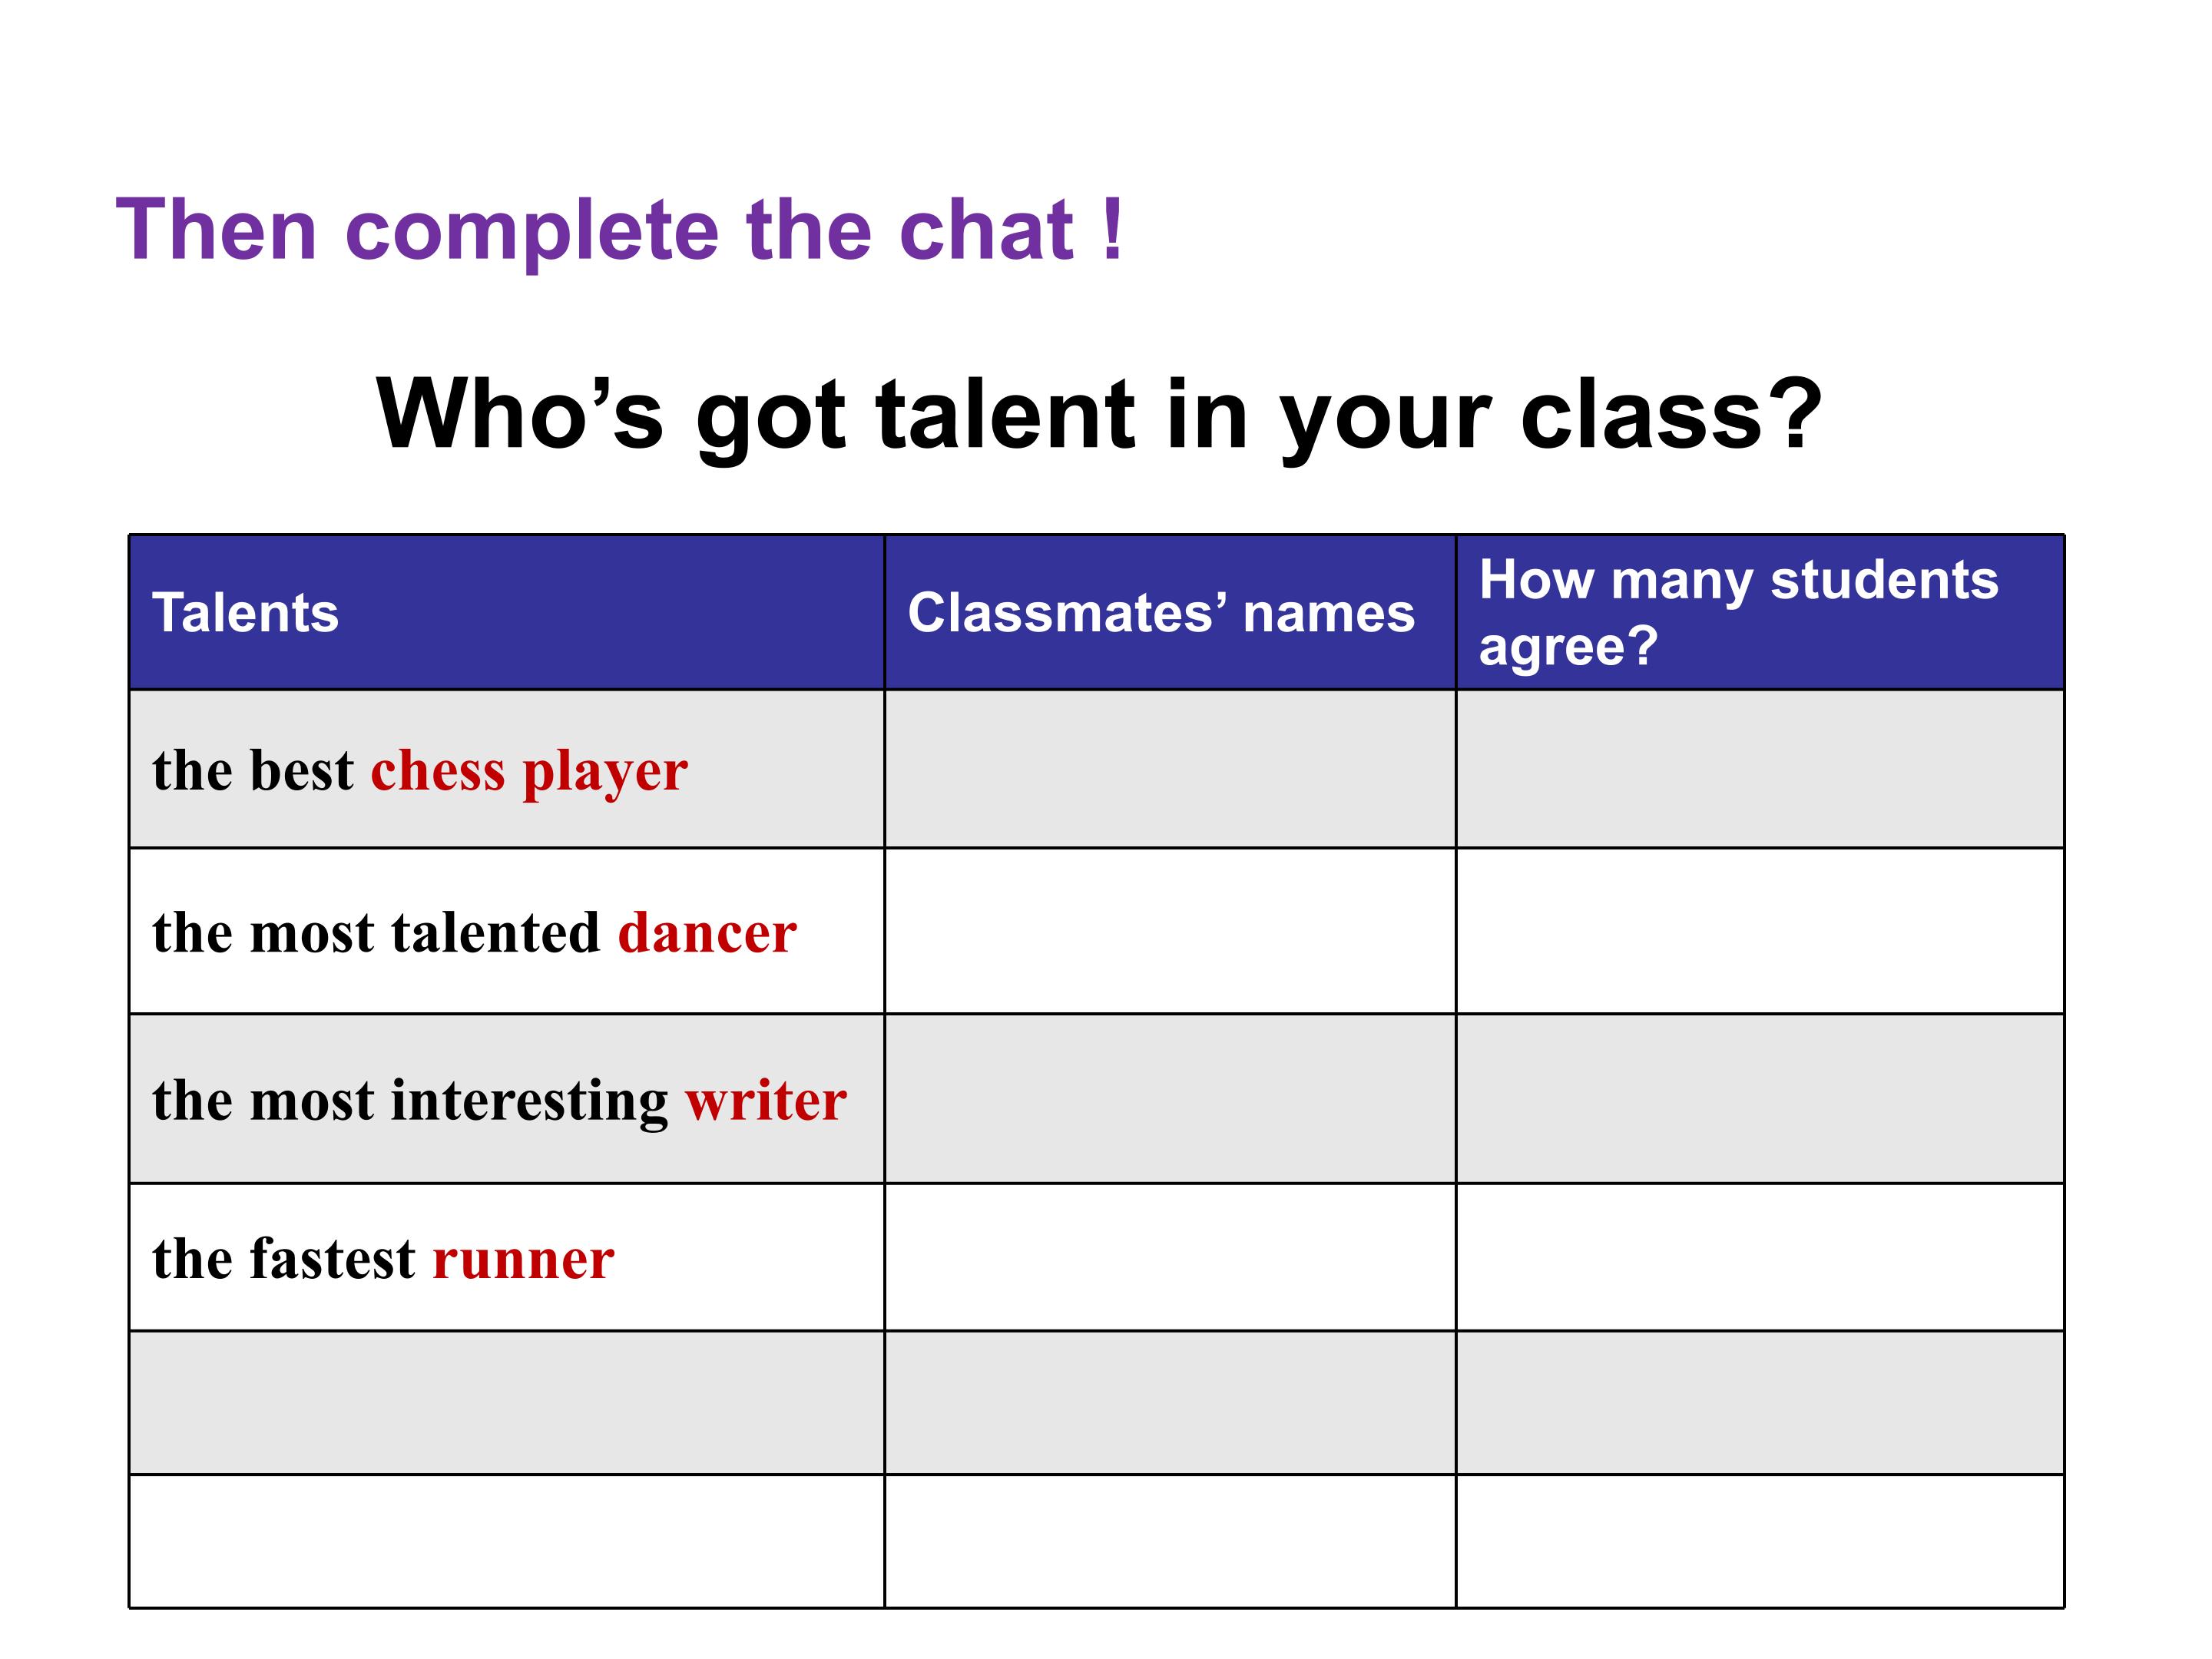Click the names cell for runner row
The height and width of the screenshot is (1659, 2212).
(1170, 1257)
